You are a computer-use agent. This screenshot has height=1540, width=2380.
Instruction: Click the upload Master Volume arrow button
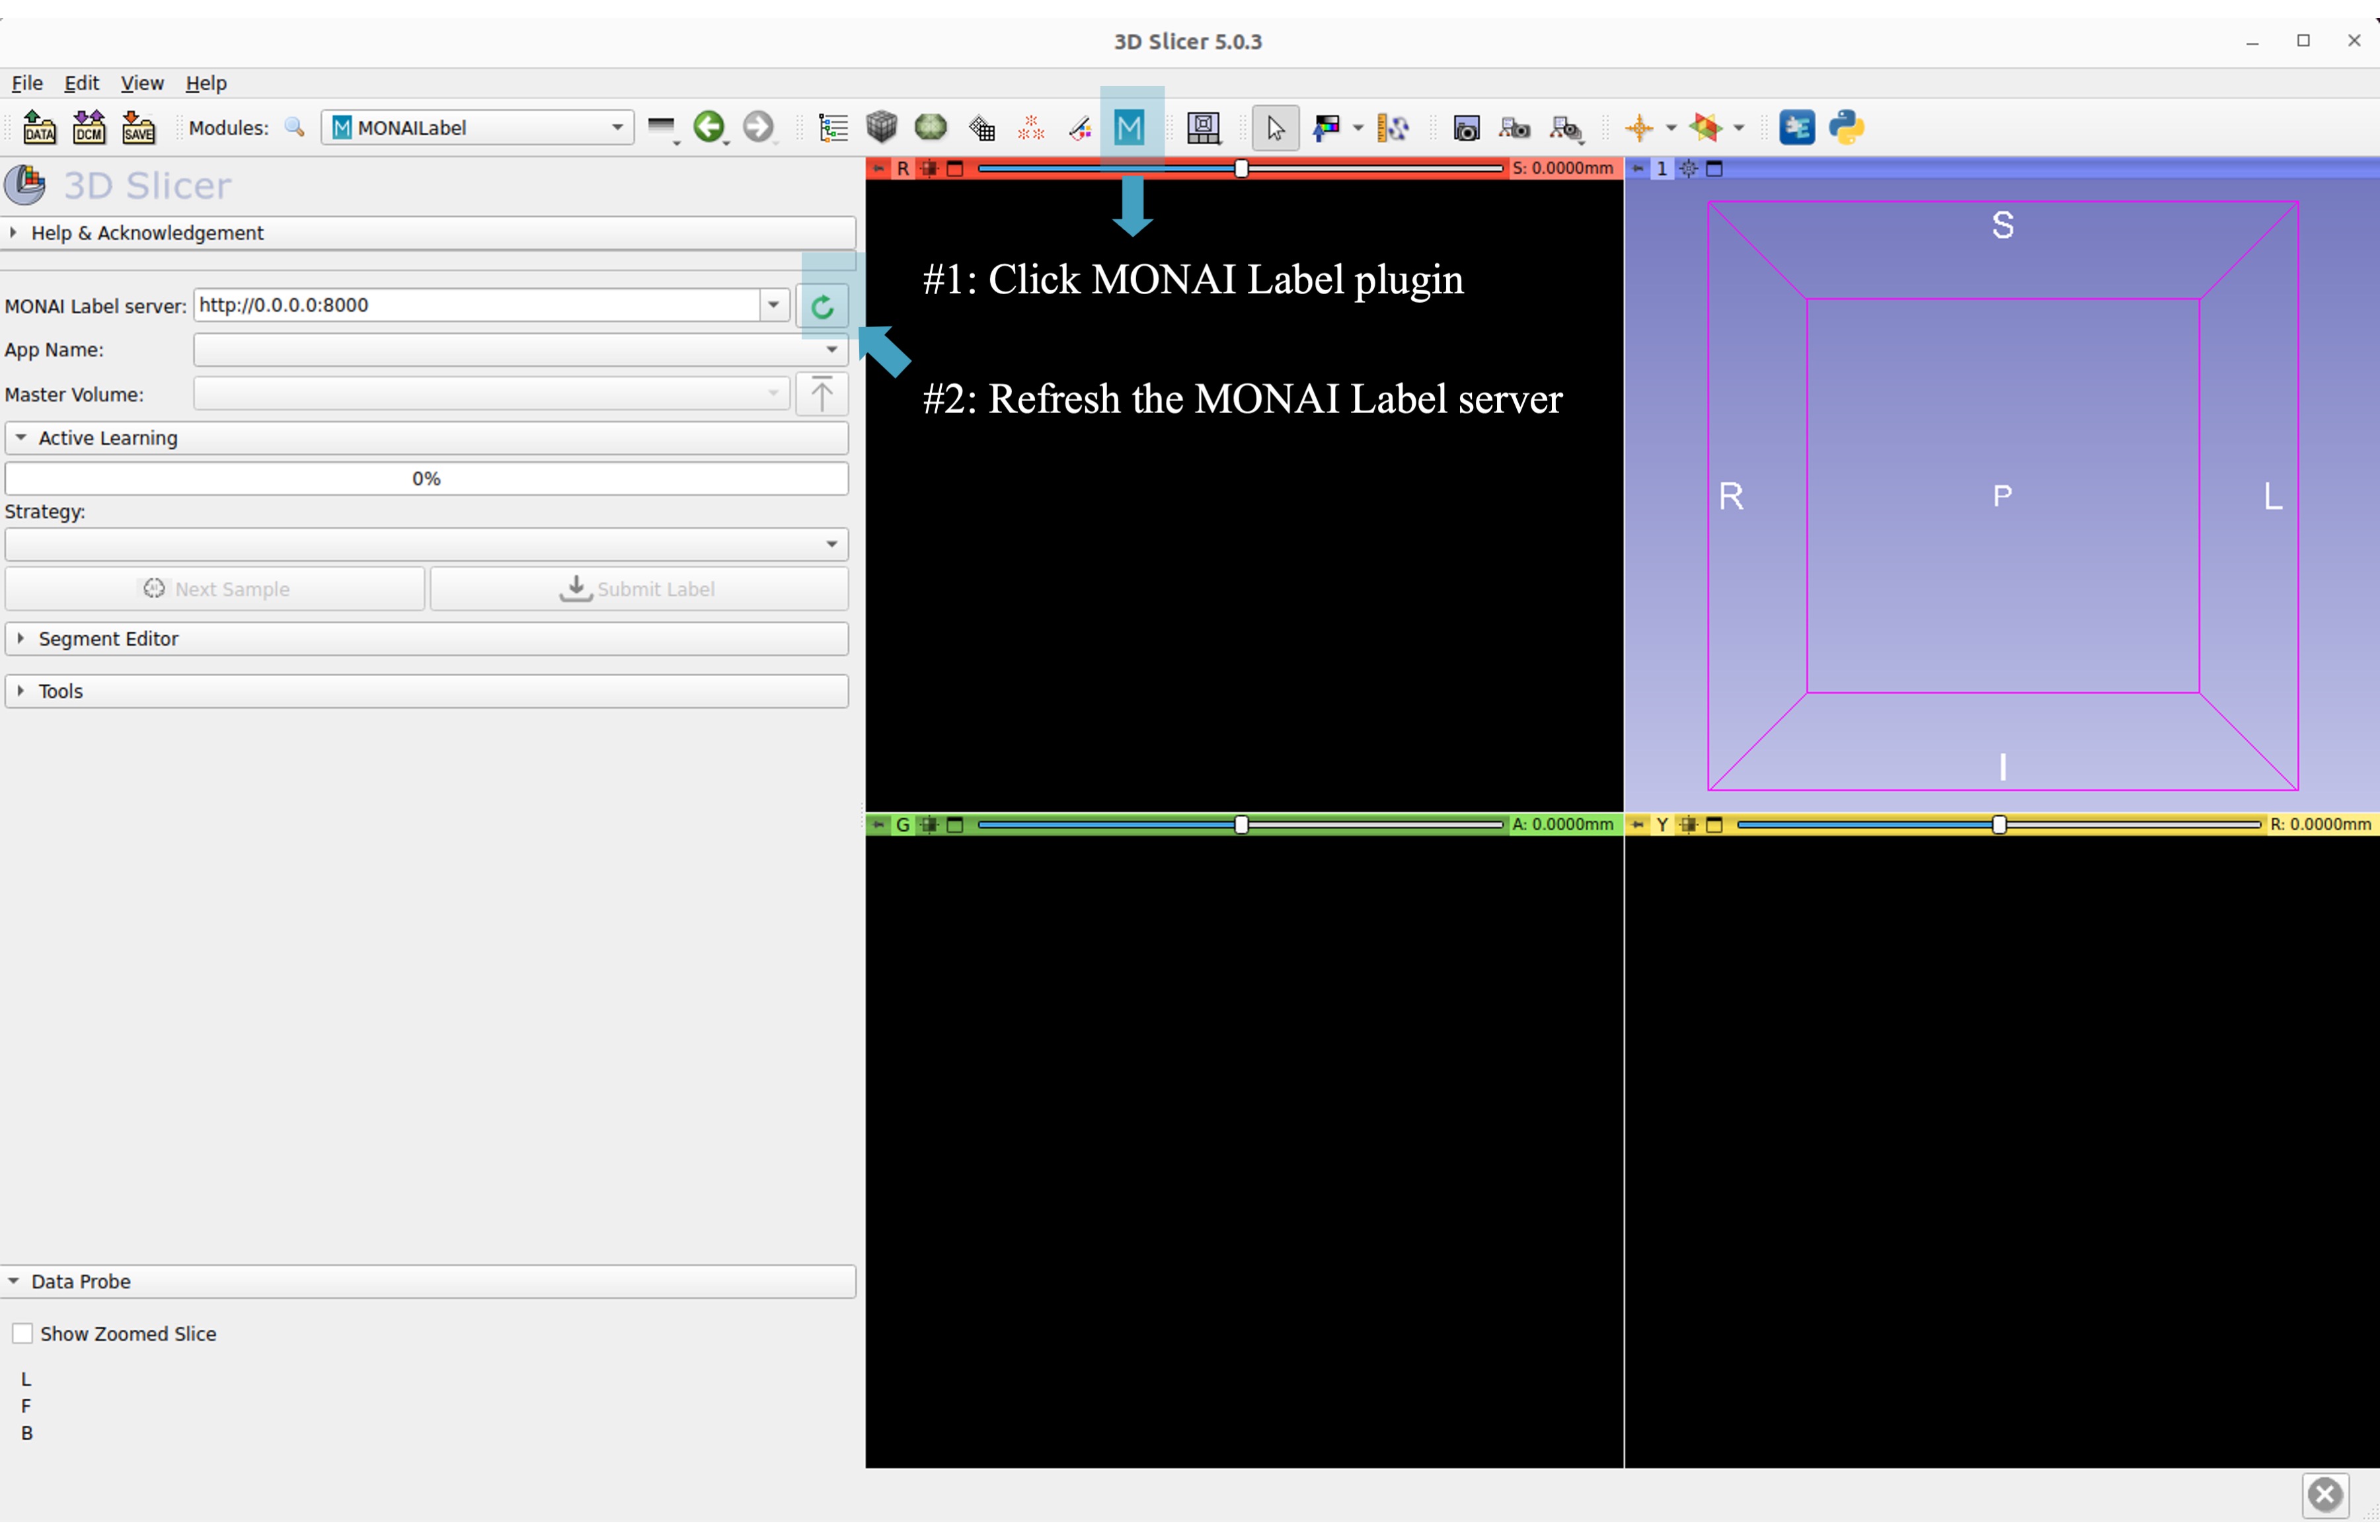coord(823,394)
